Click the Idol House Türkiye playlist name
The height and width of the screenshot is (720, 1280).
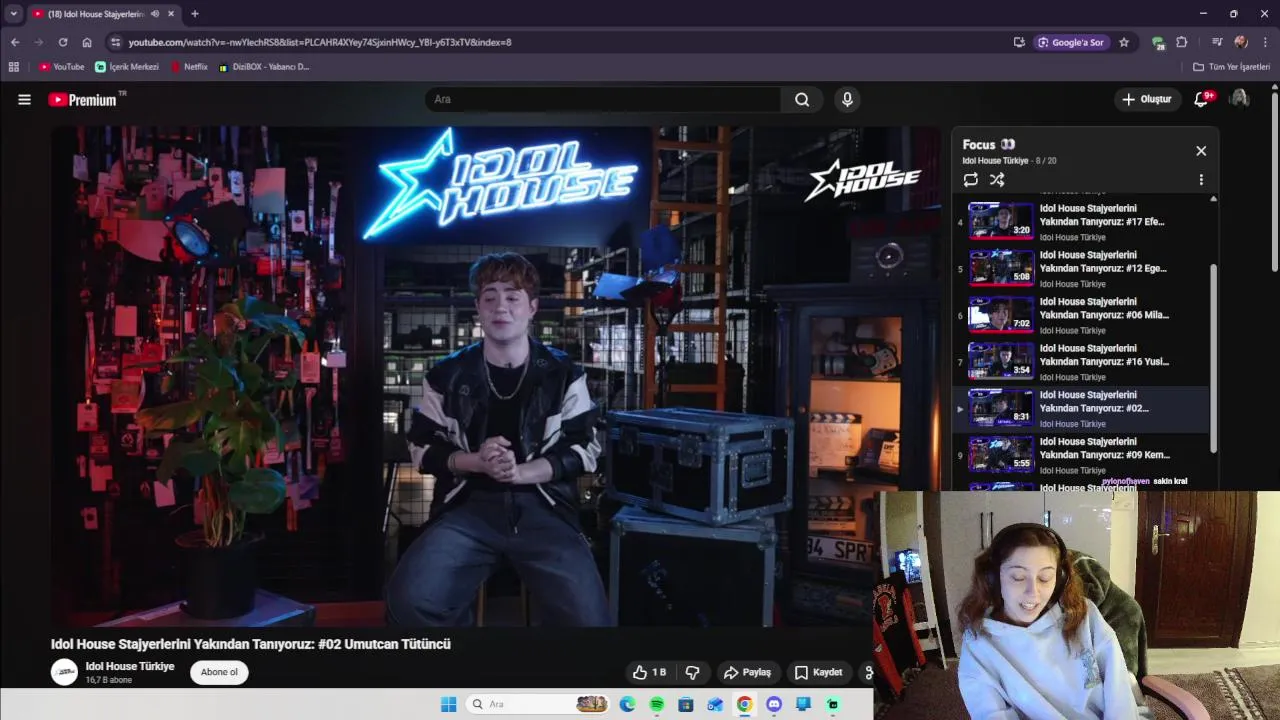point(995,161)
